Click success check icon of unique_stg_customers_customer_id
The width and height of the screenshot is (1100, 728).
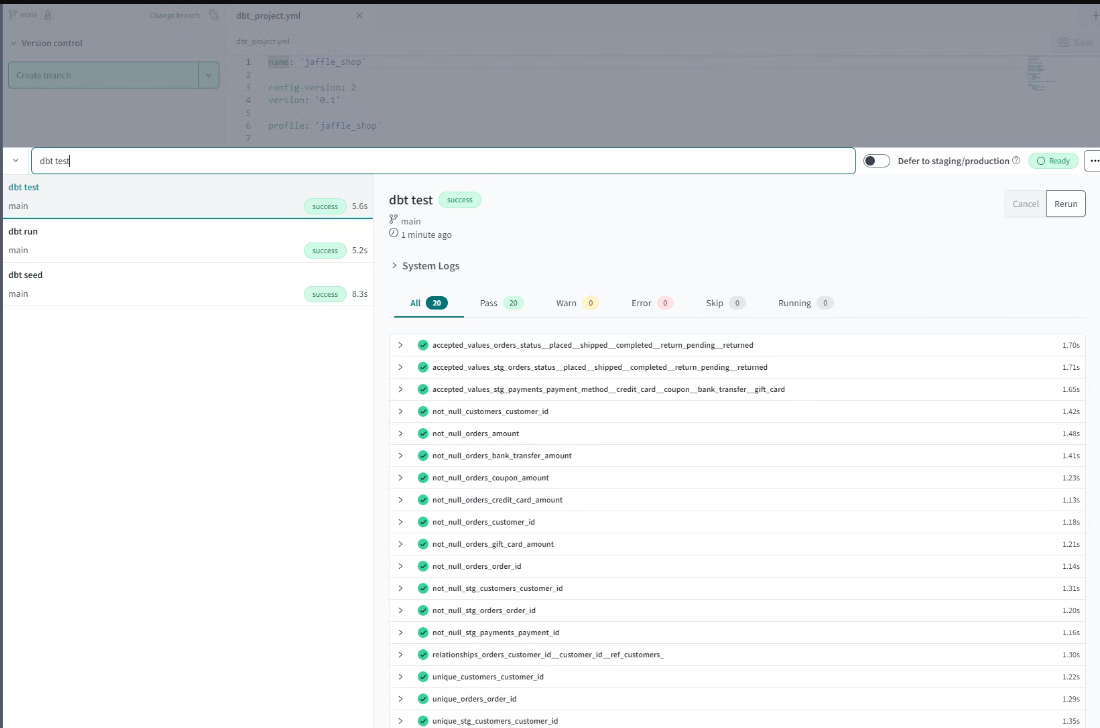[x=422, y=721]
